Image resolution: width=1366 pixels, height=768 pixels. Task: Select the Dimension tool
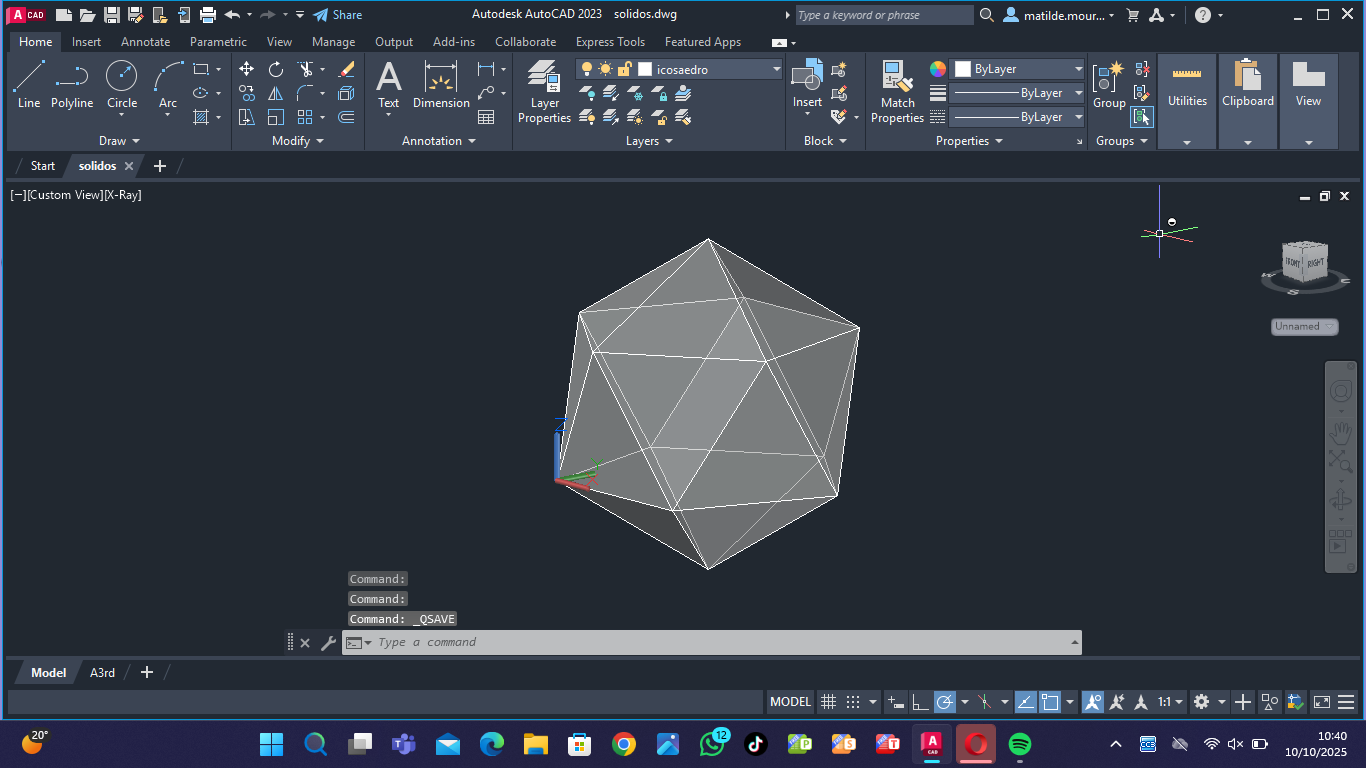click(x=441, y=84)
